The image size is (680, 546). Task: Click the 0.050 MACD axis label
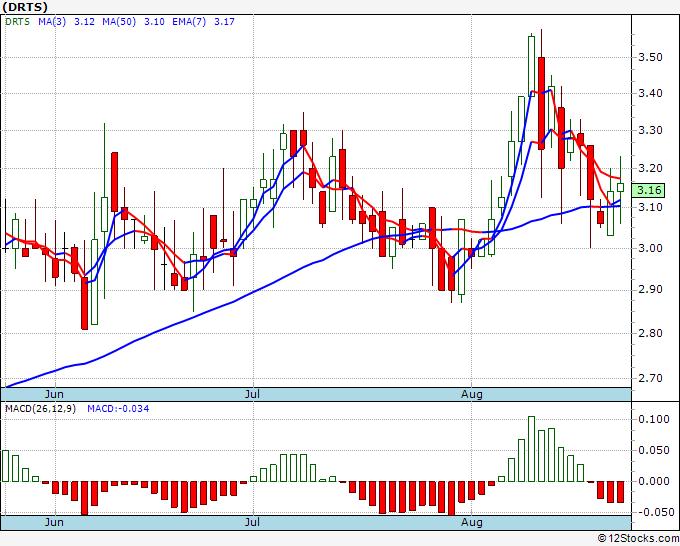click(x=654, y=450)
